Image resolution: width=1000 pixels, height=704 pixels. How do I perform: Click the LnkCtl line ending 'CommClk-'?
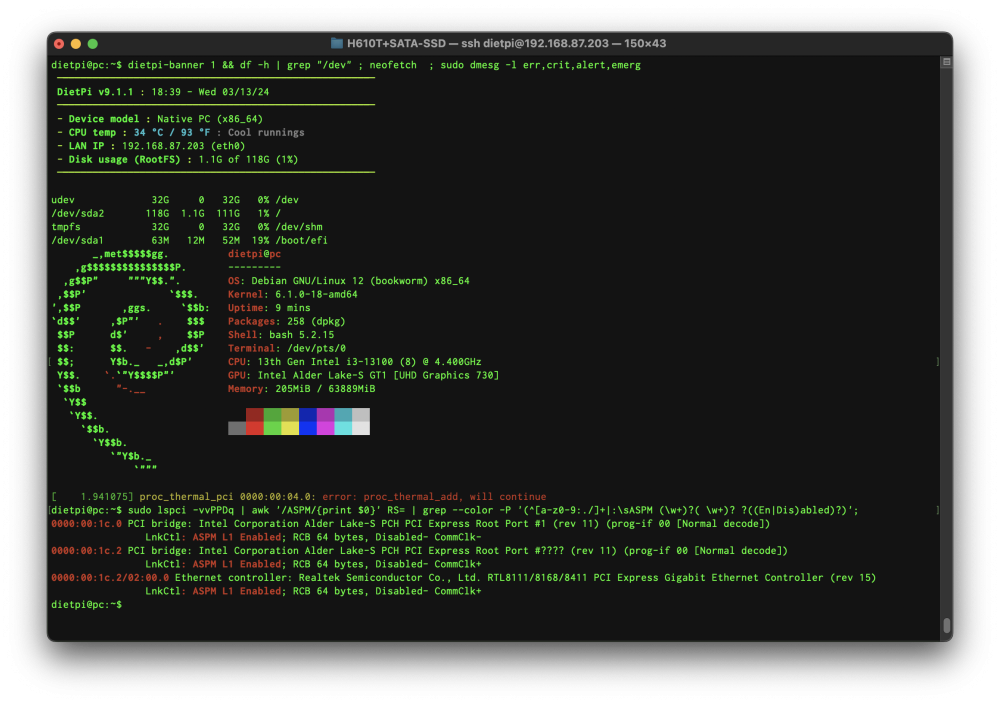(313, 537)
